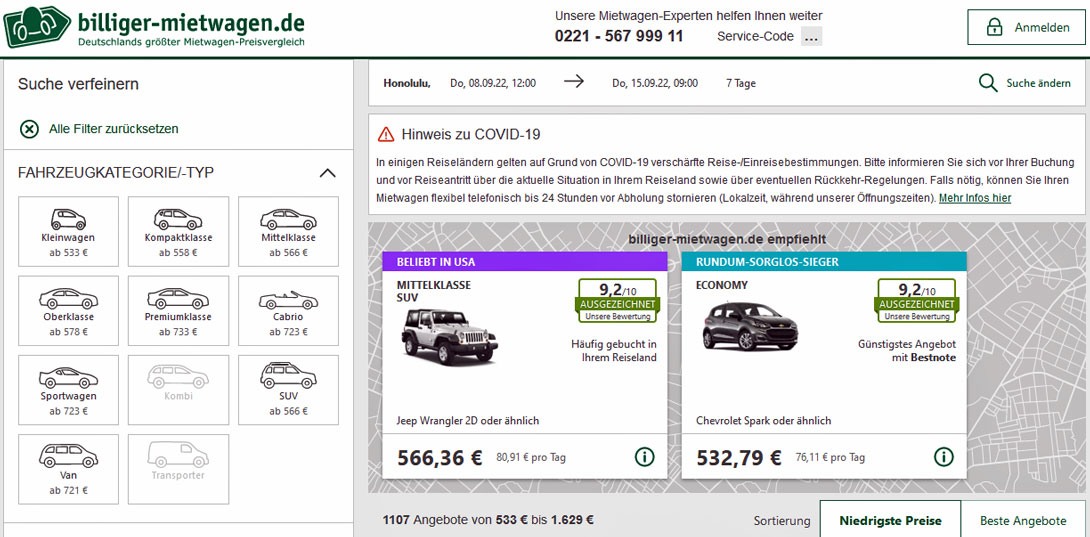Click Suche ändern

click(1038, 83)
